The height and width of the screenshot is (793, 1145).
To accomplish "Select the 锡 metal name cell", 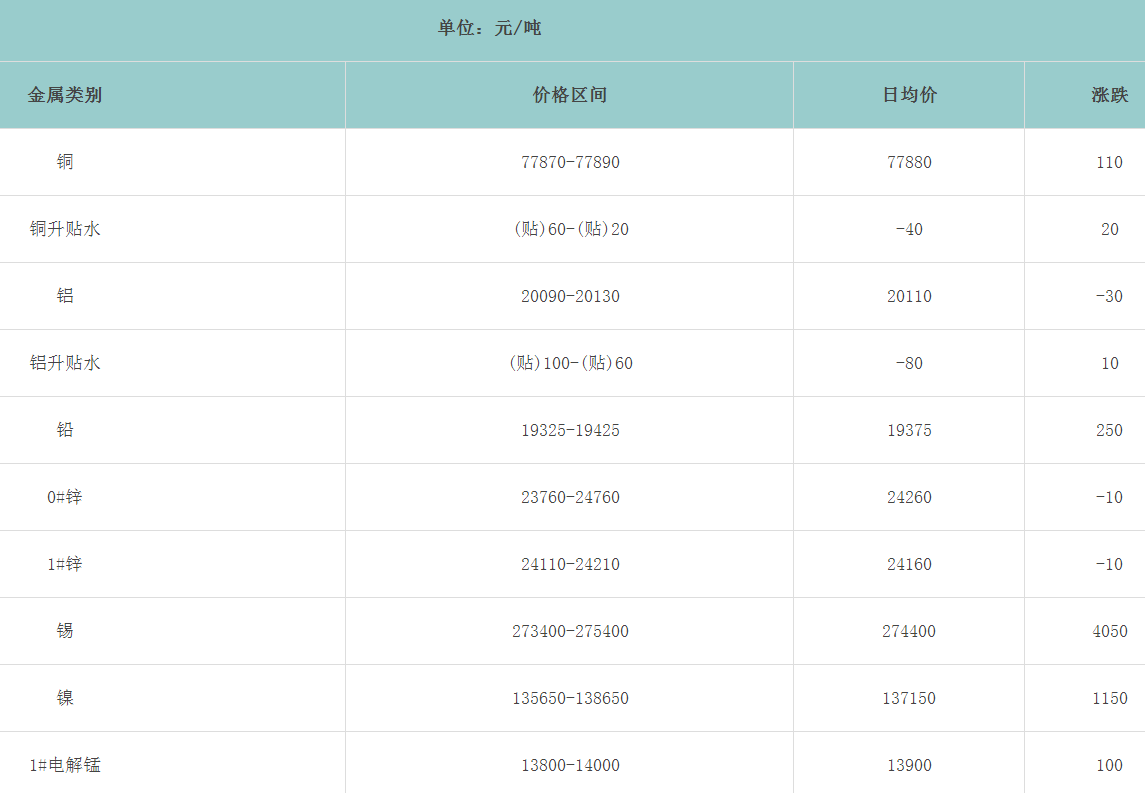I will pyautogui.click(x=65, y=631).
